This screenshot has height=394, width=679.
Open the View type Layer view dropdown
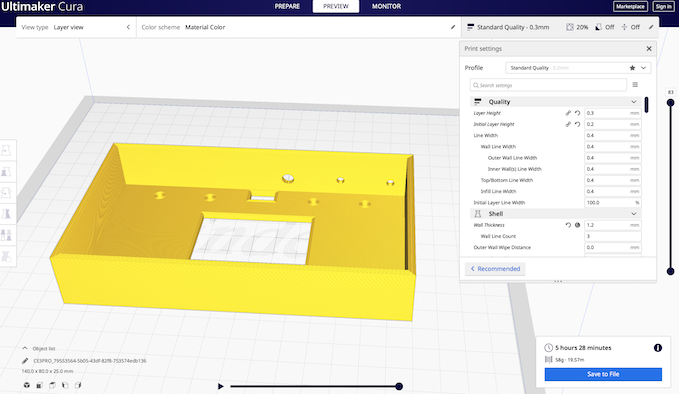pos(76,27)
